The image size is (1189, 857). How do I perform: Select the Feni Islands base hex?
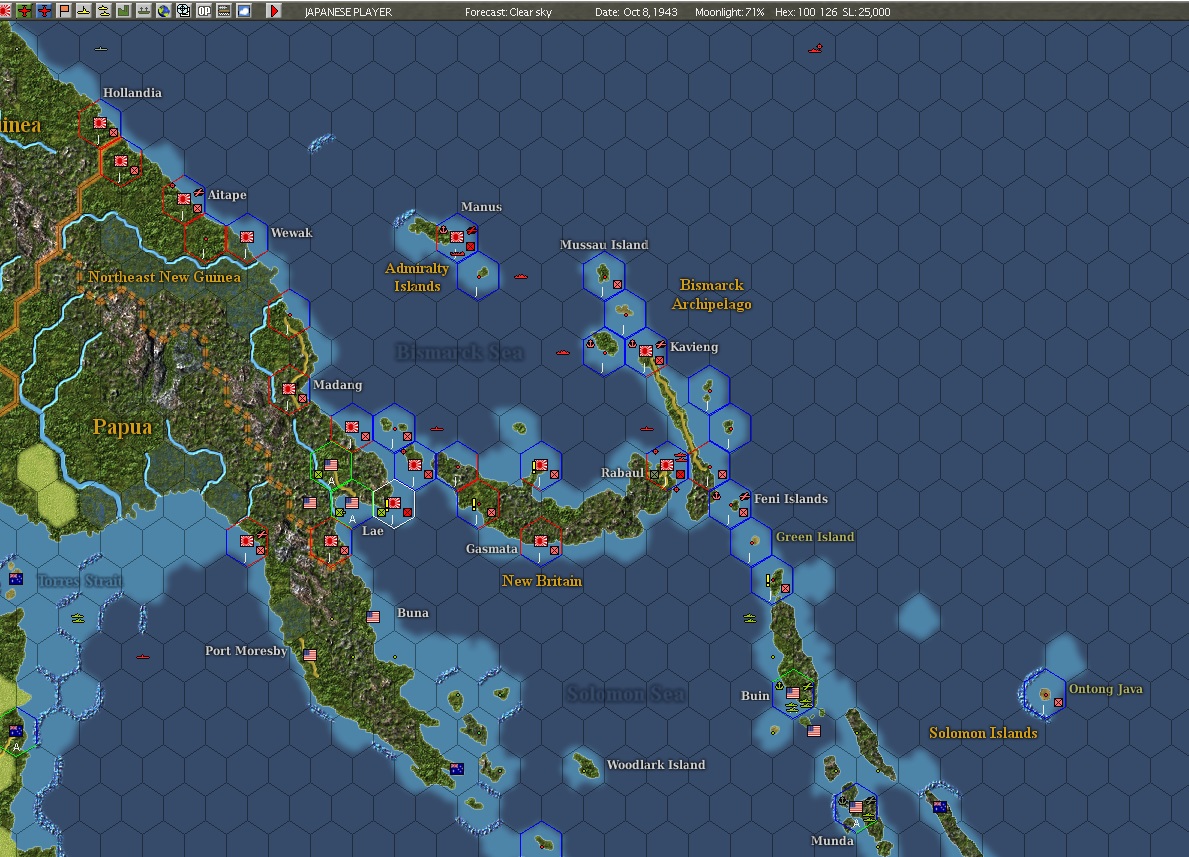click(731, 502)
